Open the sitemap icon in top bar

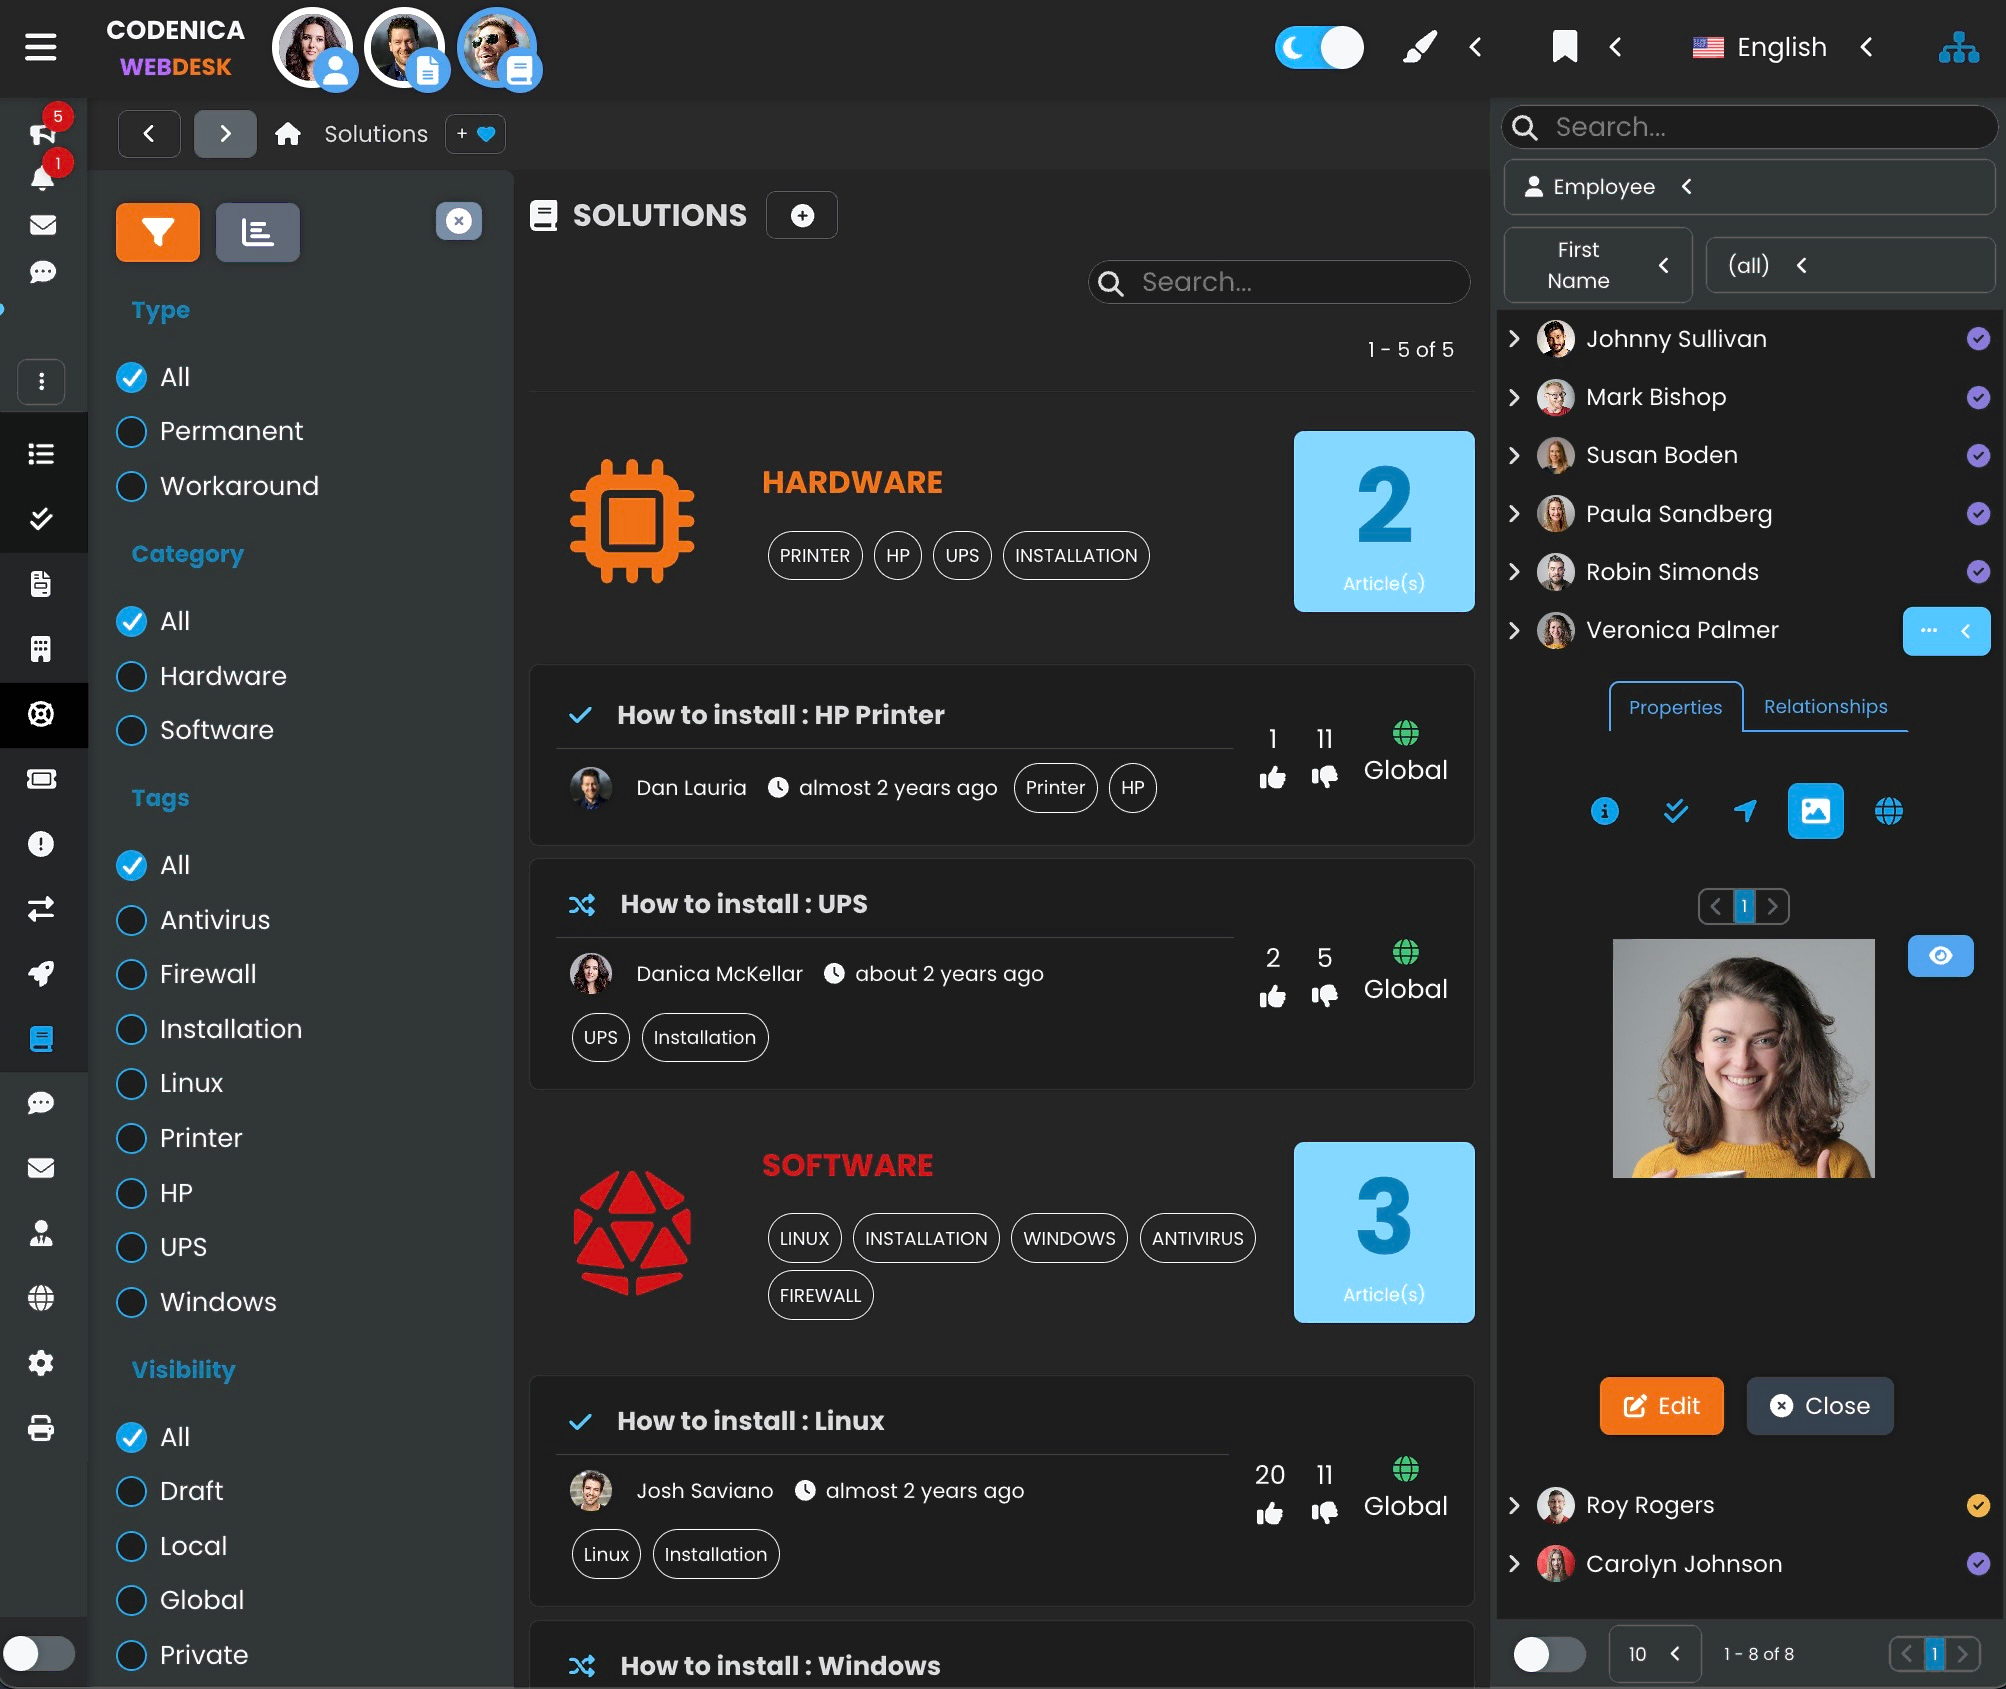pos(1959,46)
